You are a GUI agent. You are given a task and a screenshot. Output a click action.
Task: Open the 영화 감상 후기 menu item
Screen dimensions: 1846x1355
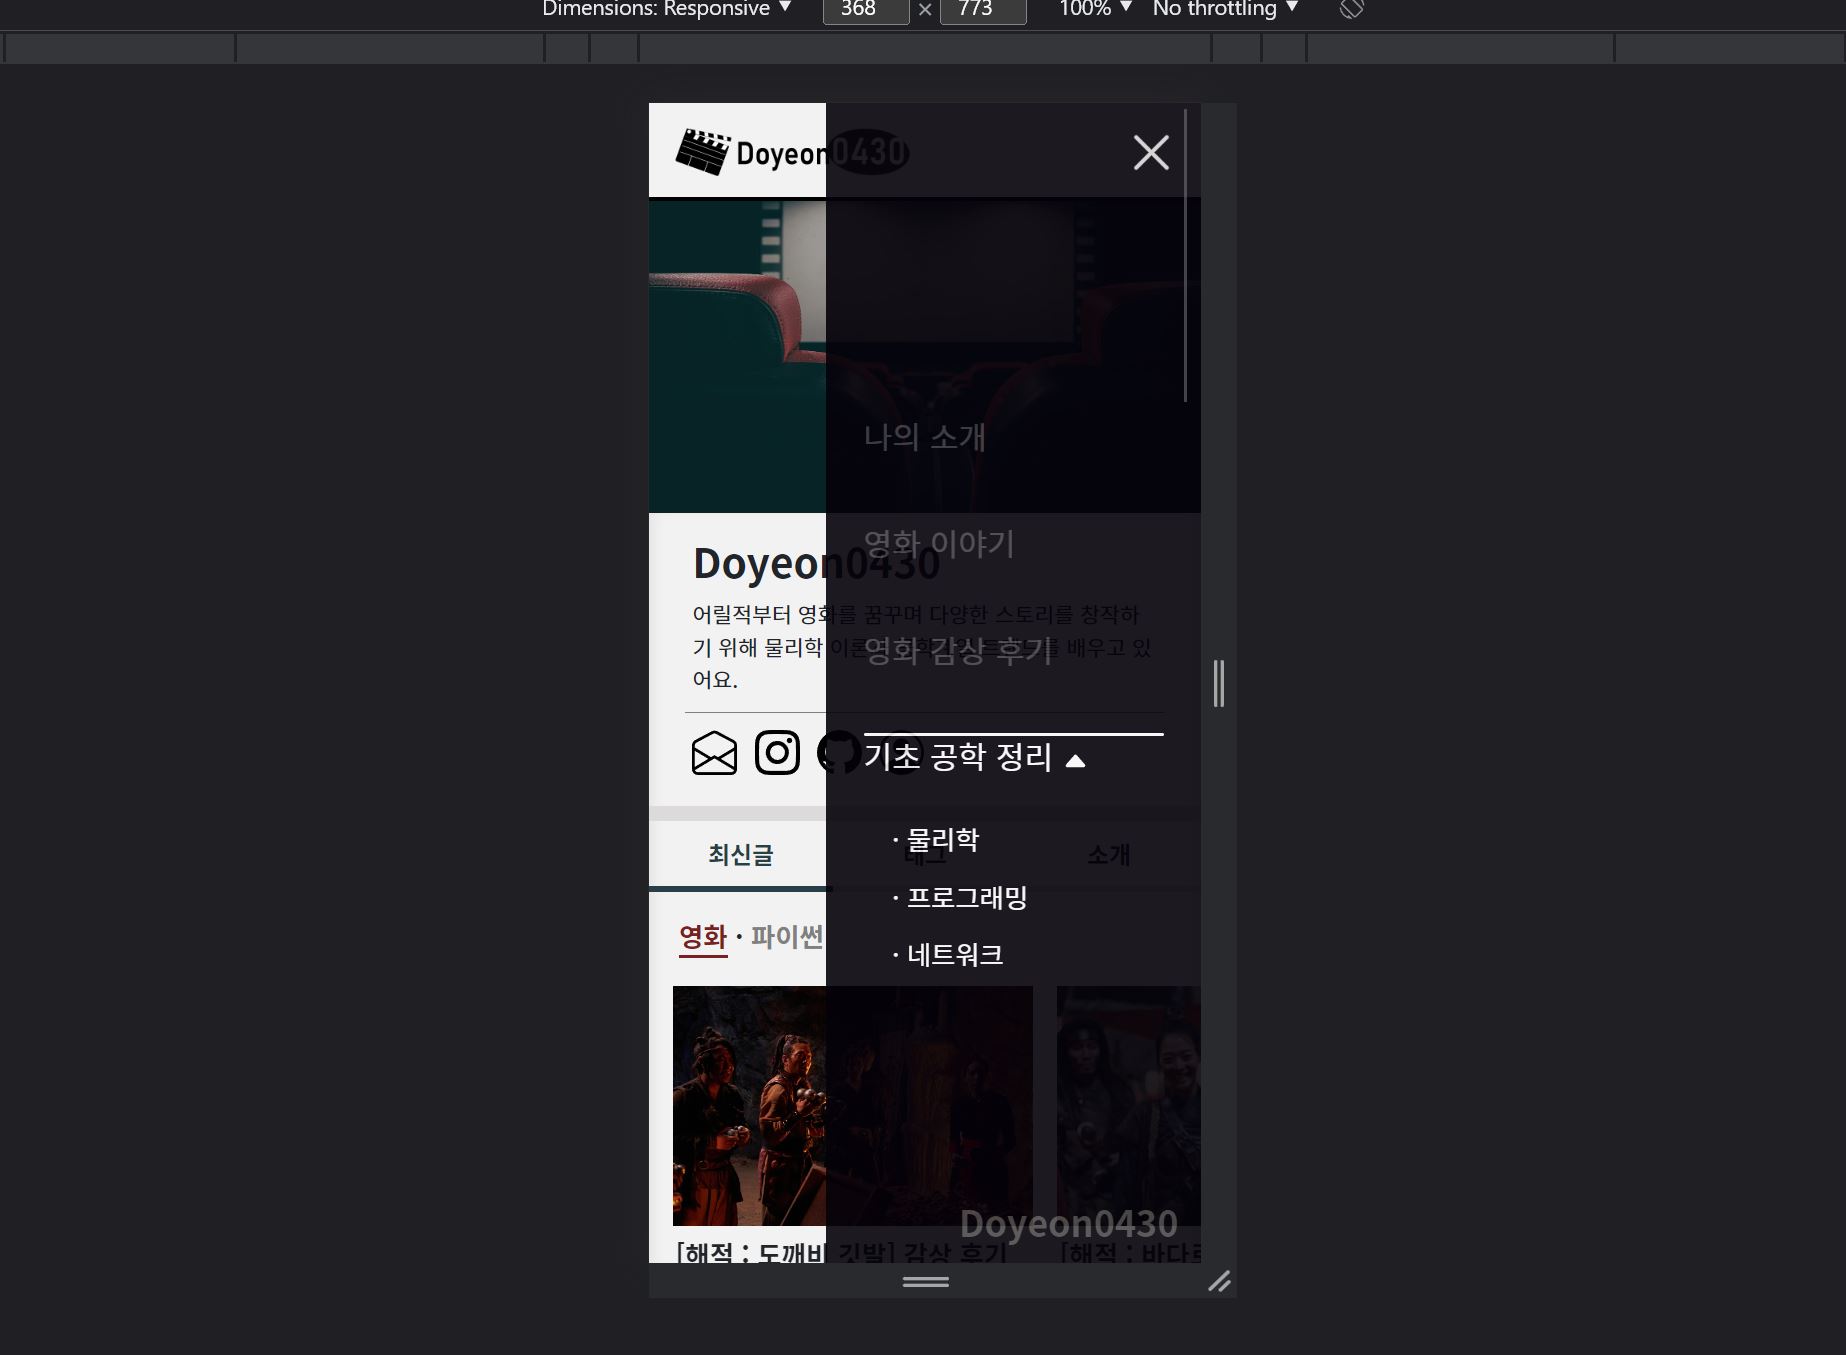click(x=958, y=651)
